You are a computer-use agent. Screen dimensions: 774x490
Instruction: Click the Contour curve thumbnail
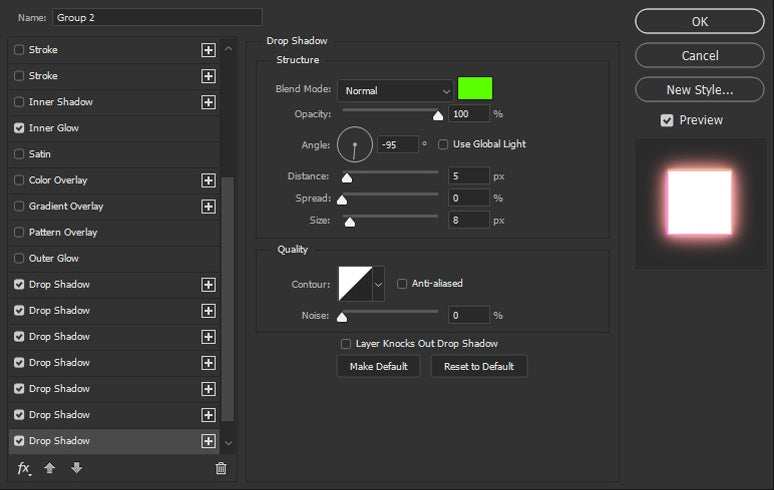point(355,284)
